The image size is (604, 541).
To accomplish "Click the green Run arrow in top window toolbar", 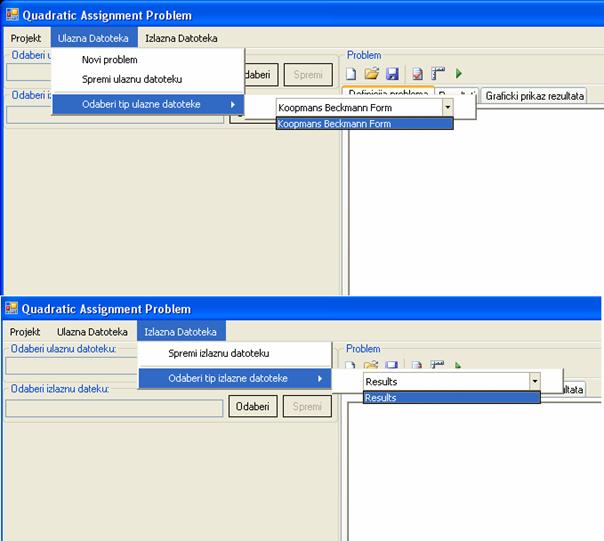I will coord(458,73).
